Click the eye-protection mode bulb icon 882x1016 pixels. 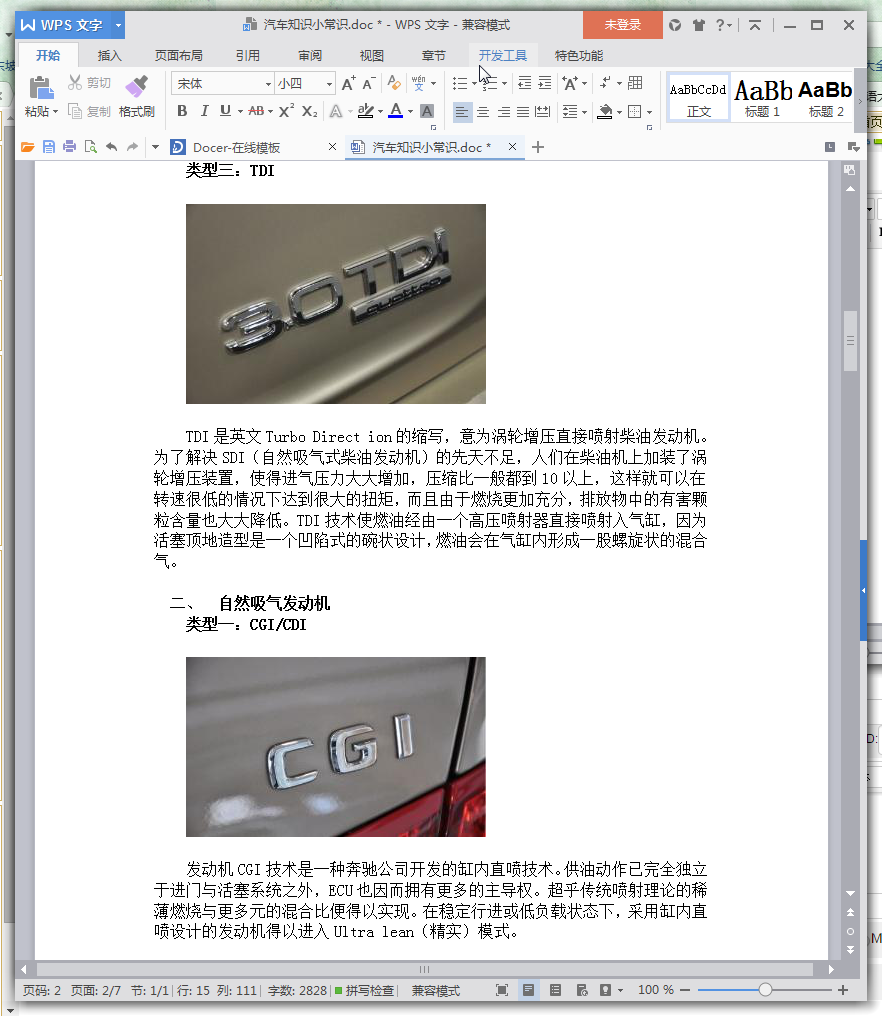coord(605,990)
